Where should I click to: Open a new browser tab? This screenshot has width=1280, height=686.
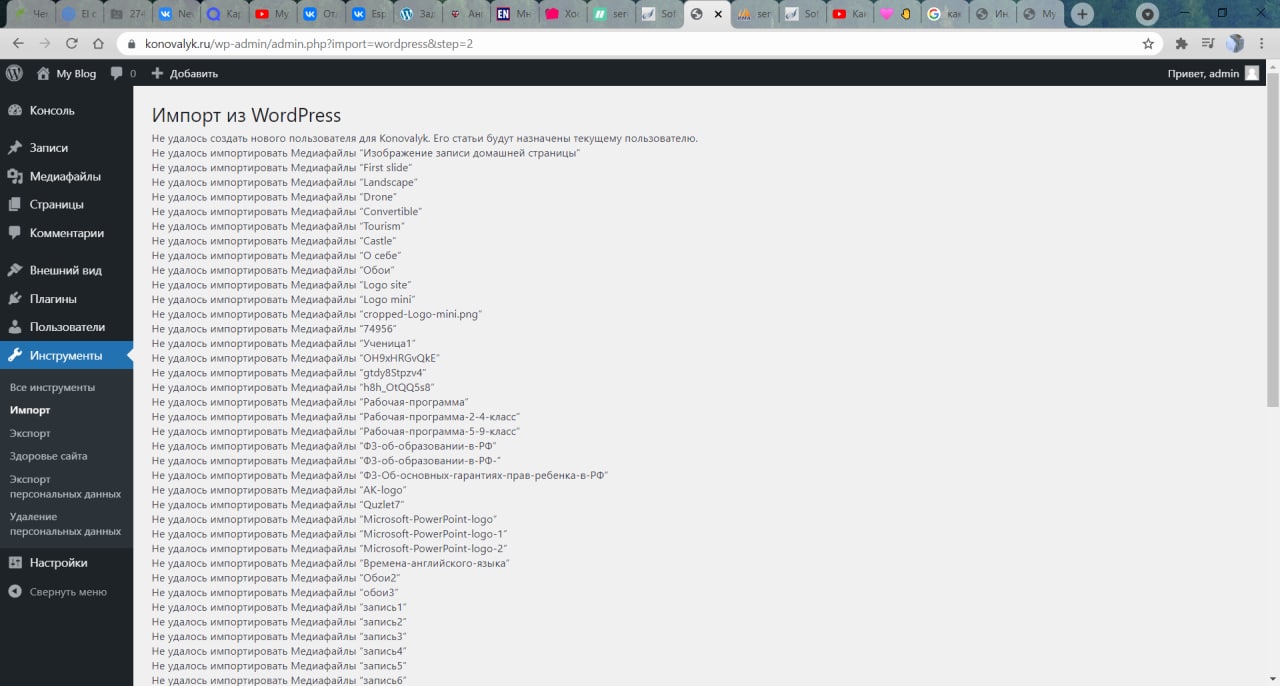1081,14
